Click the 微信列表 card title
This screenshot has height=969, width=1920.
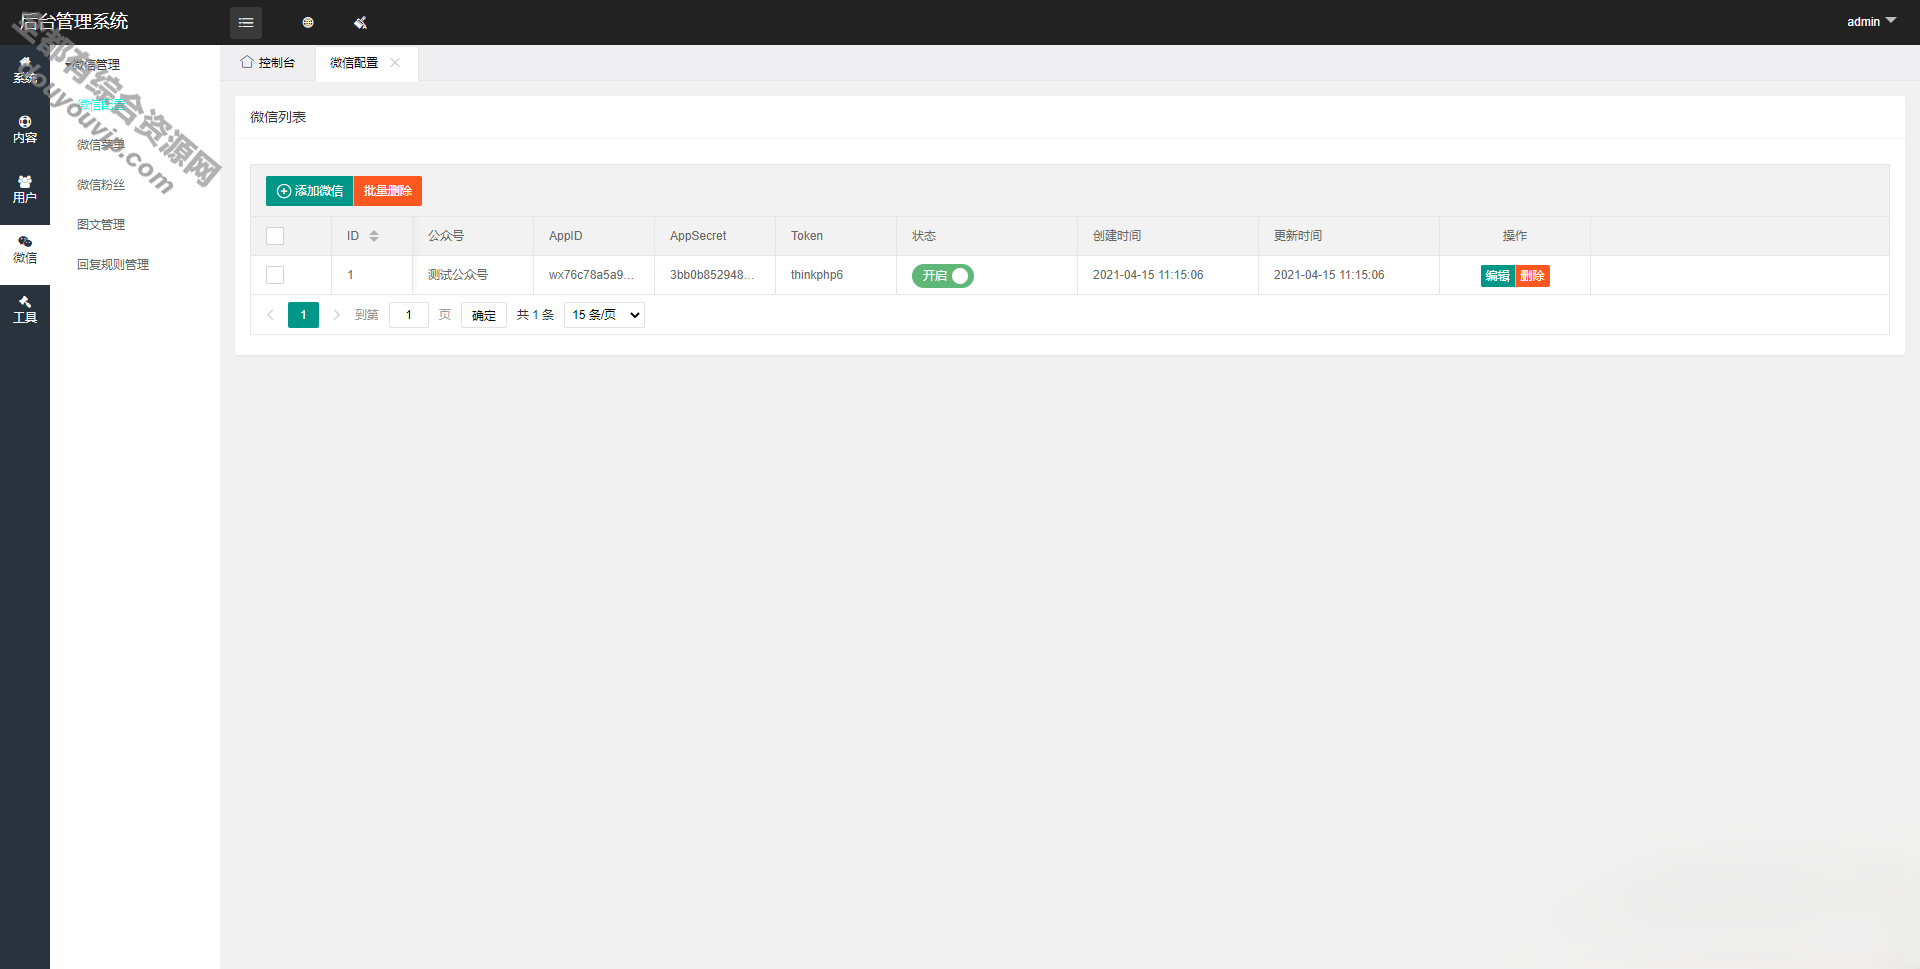coord(278,117)
